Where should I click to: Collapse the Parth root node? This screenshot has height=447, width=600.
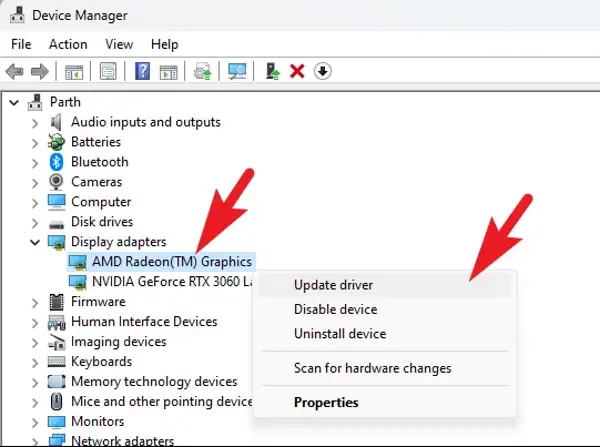pos(14,103)
